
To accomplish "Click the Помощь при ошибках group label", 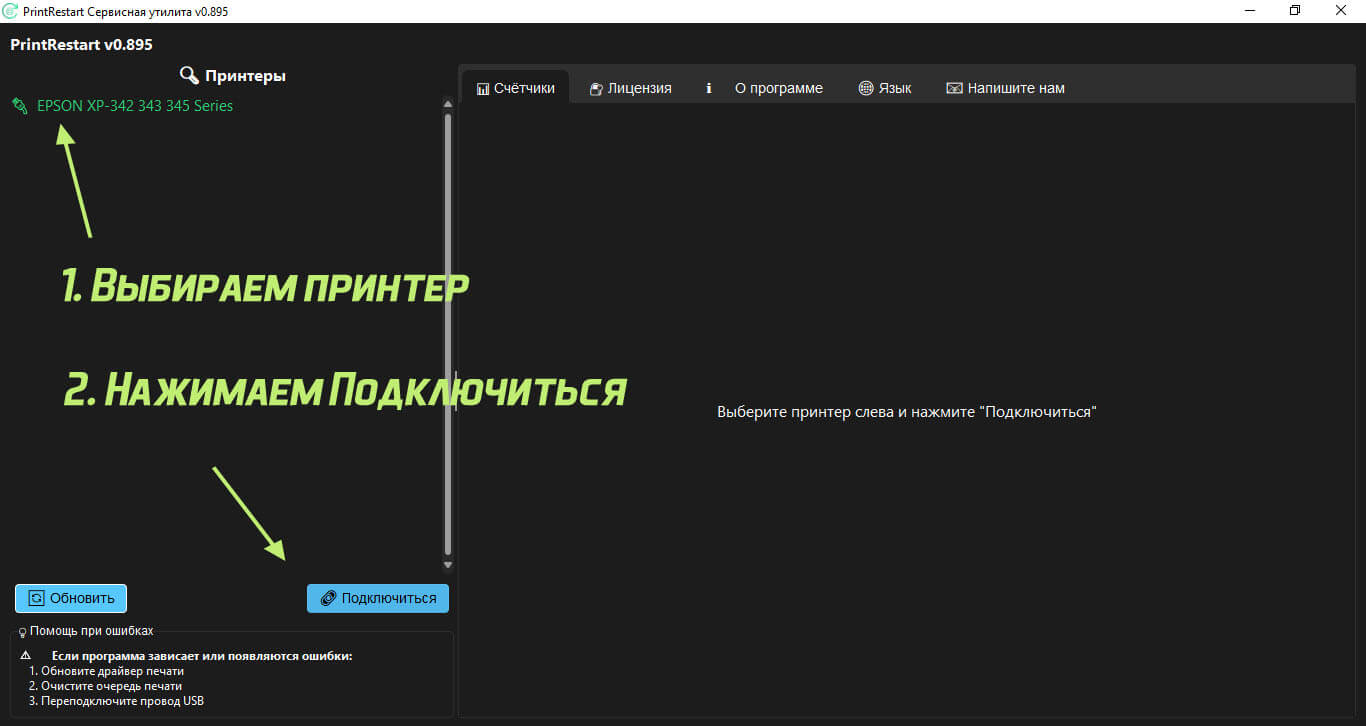I will 92,631.
